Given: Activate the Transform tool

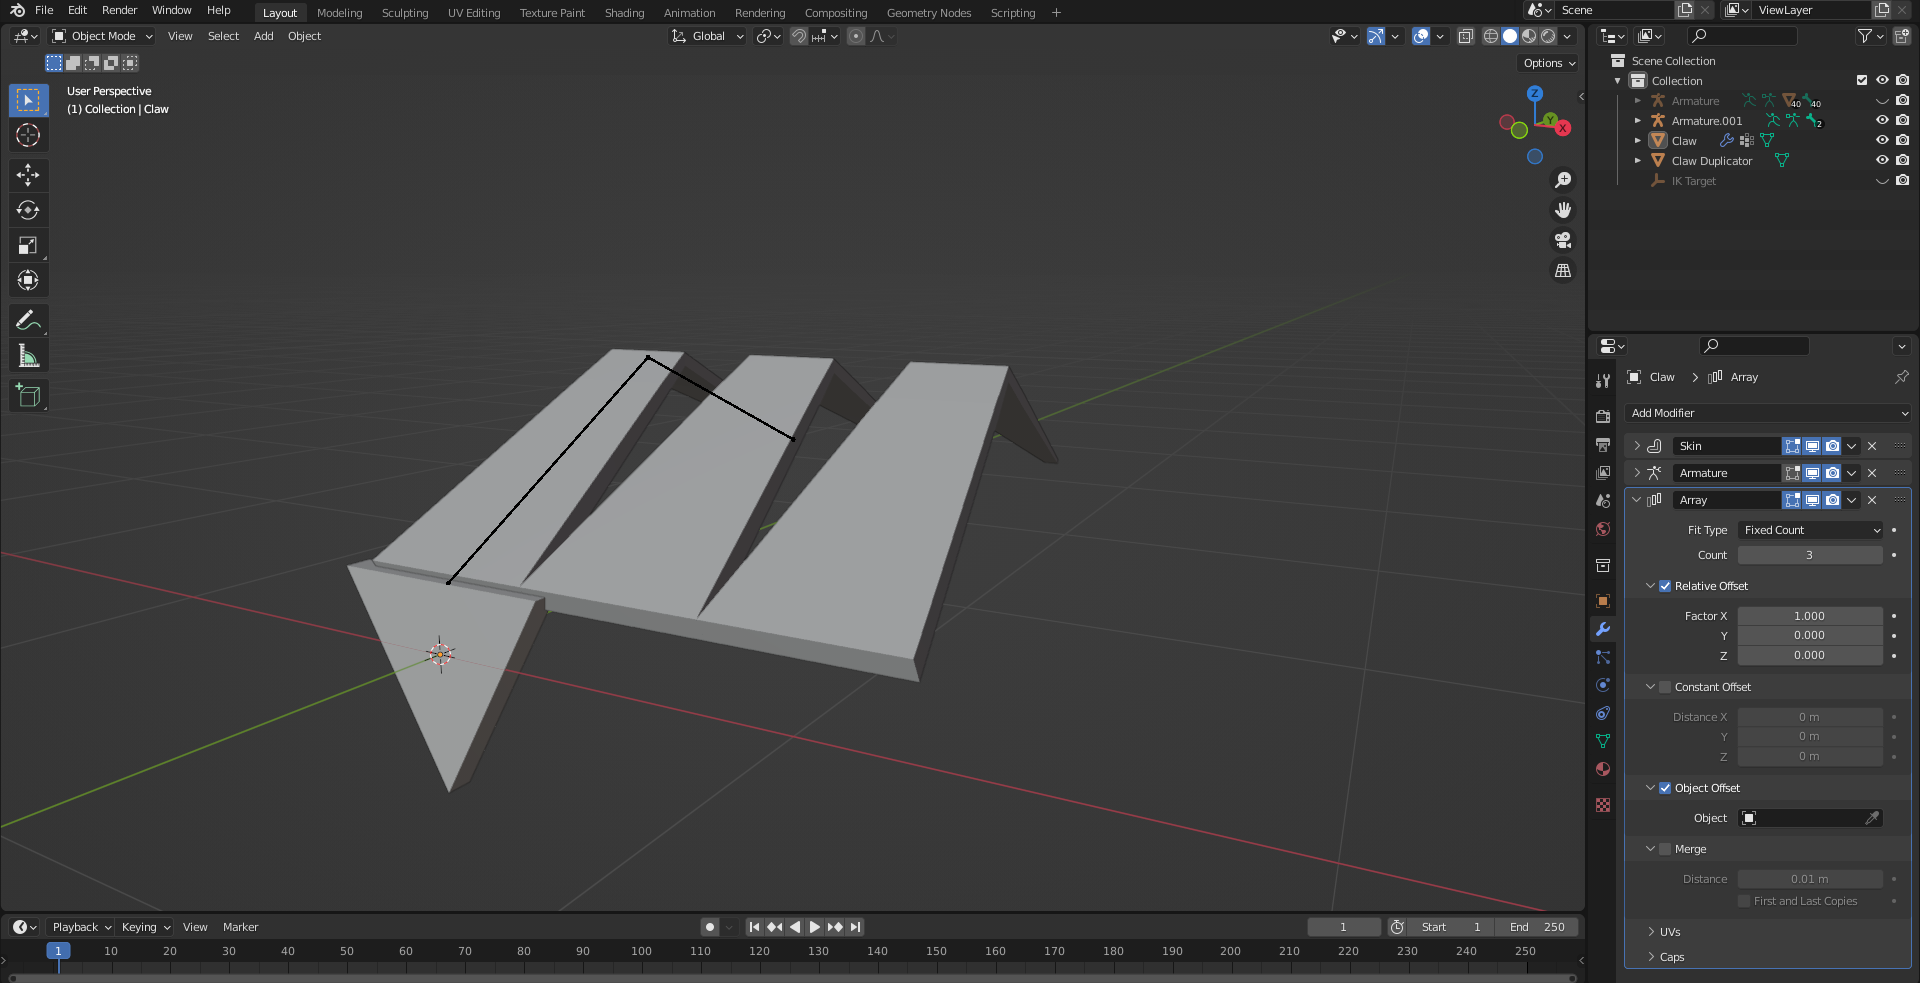Looking at the screenshot, I should pyautogui.click(x=28, y=280).
